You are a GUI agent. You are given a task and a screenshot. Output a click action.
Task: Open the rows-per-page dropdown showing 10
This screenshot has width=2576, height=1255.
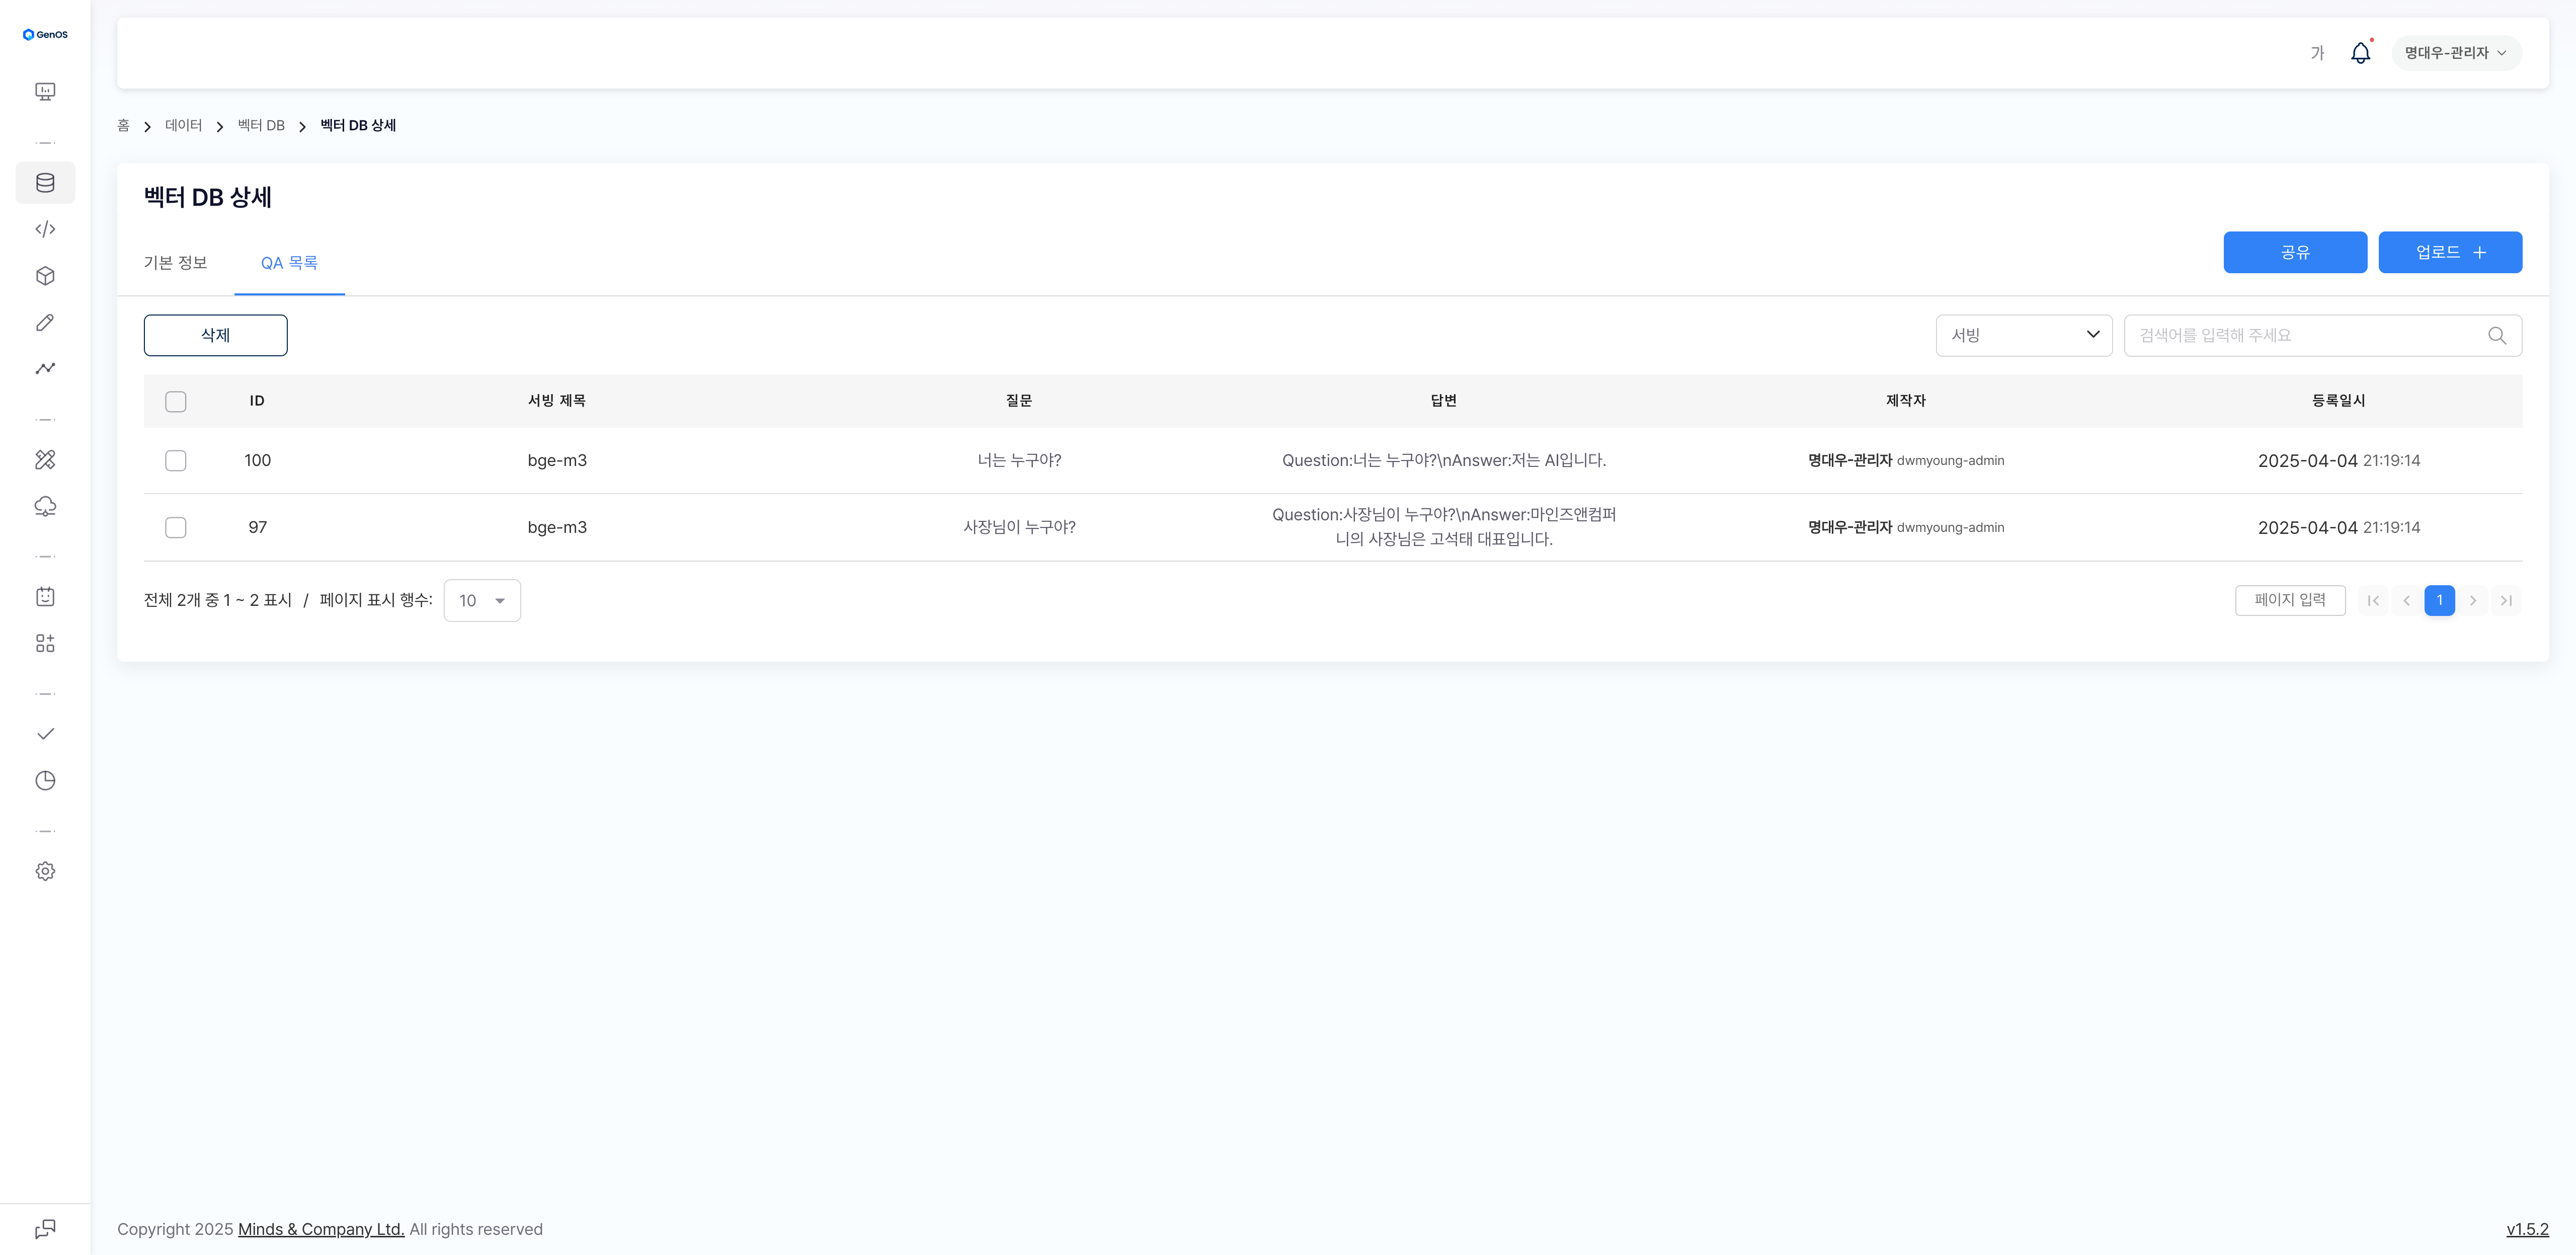coord(482,601)
